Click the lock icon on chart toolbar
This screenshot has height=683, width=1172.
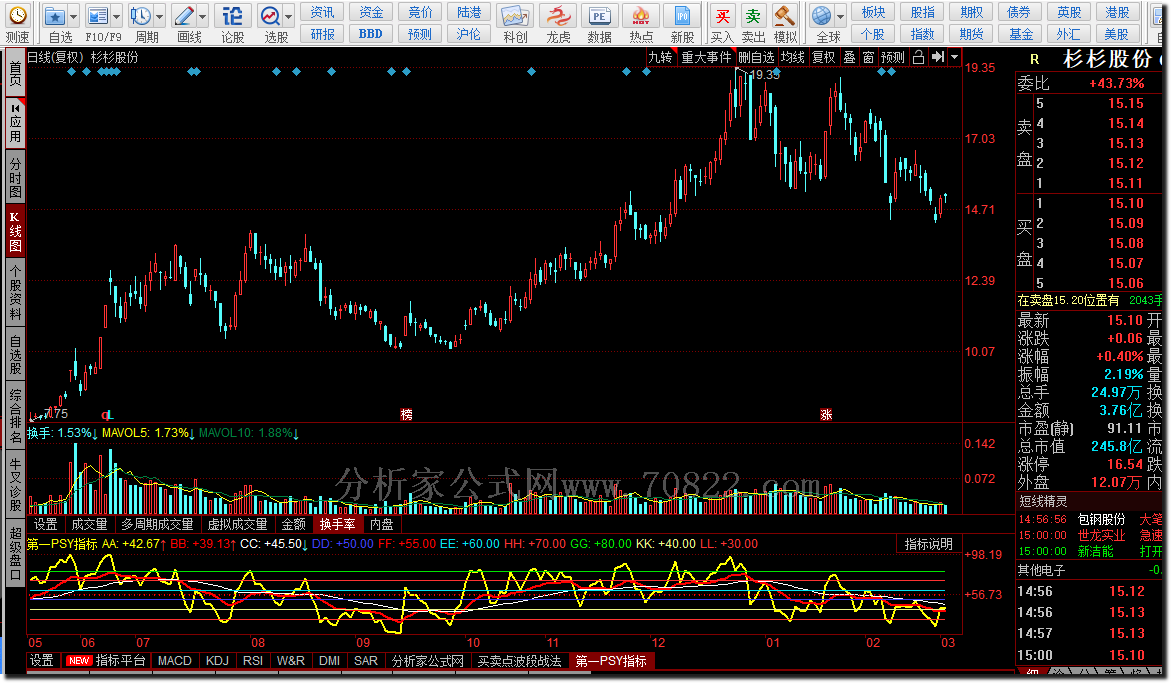pos(919,57)
